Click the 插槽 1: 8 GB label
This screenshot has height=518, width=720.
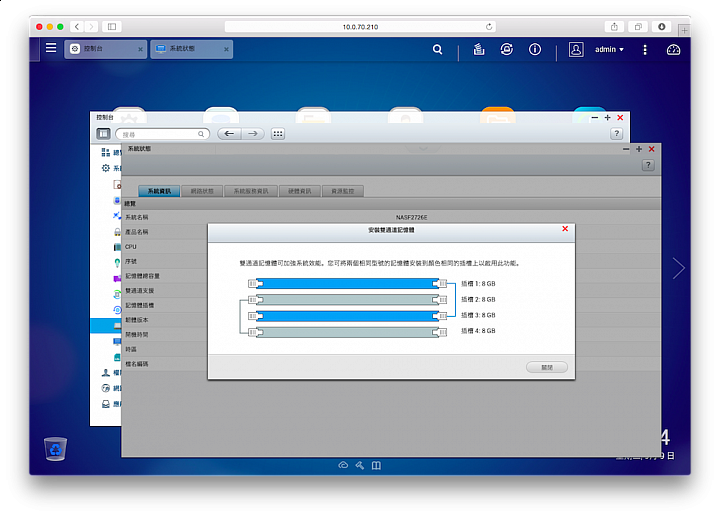(478, 284)
